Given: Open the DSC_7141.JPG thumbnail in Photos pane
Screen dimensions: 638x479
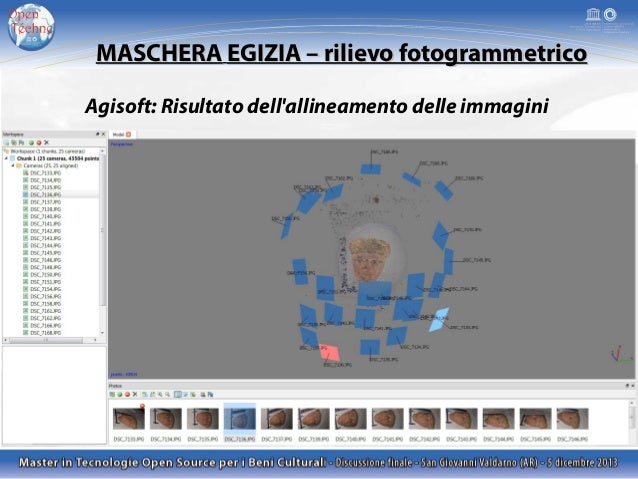Looking at the screenshot, I should tap(387, 419).
